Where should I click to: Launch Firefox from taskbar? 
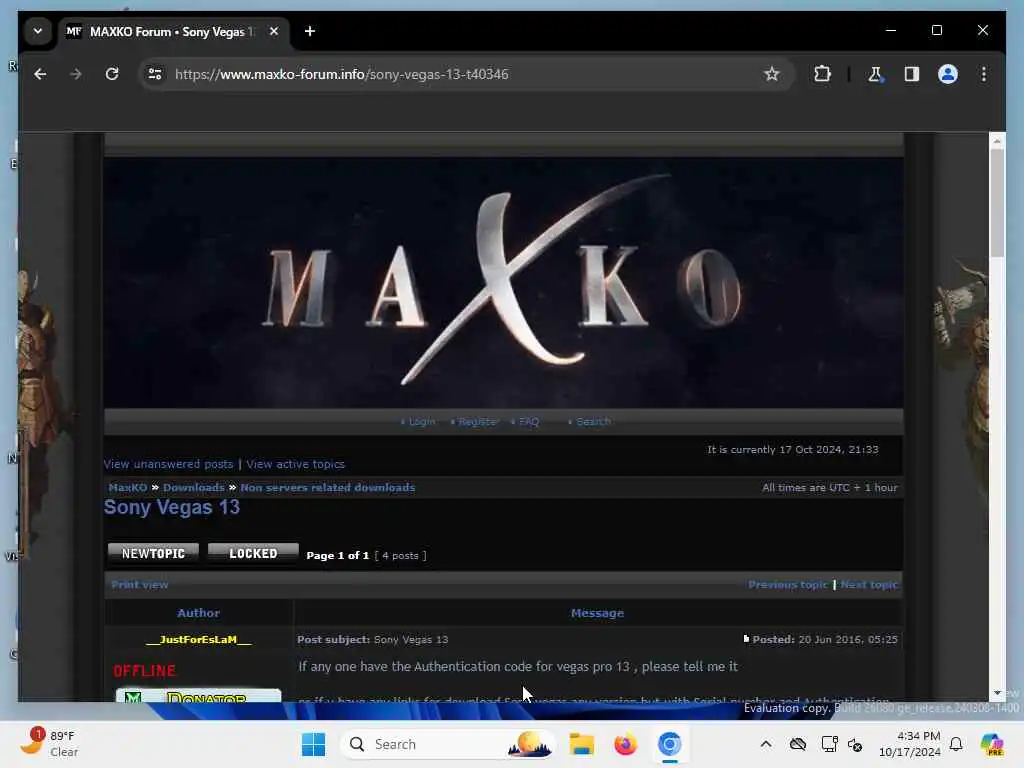coord(625,744)
